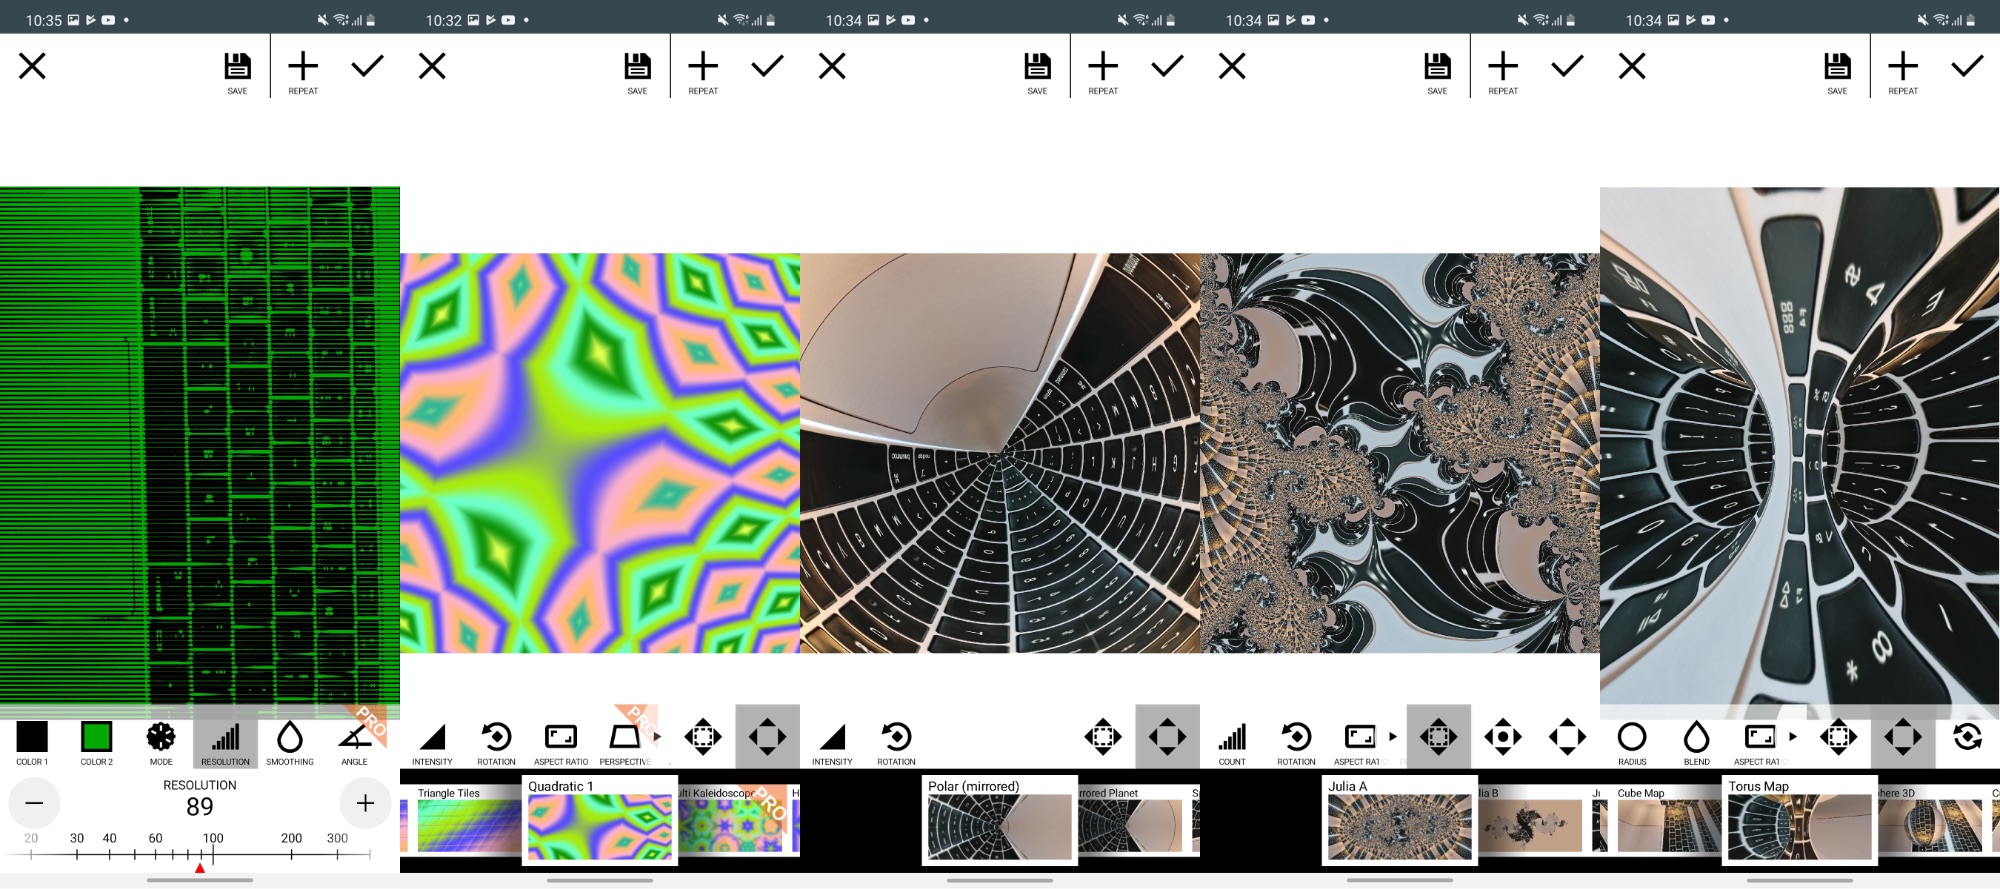Open the Mode setting with the gear-like icon
The height and width of the screenshot is (889, 2000).
(x=161, y=742)
